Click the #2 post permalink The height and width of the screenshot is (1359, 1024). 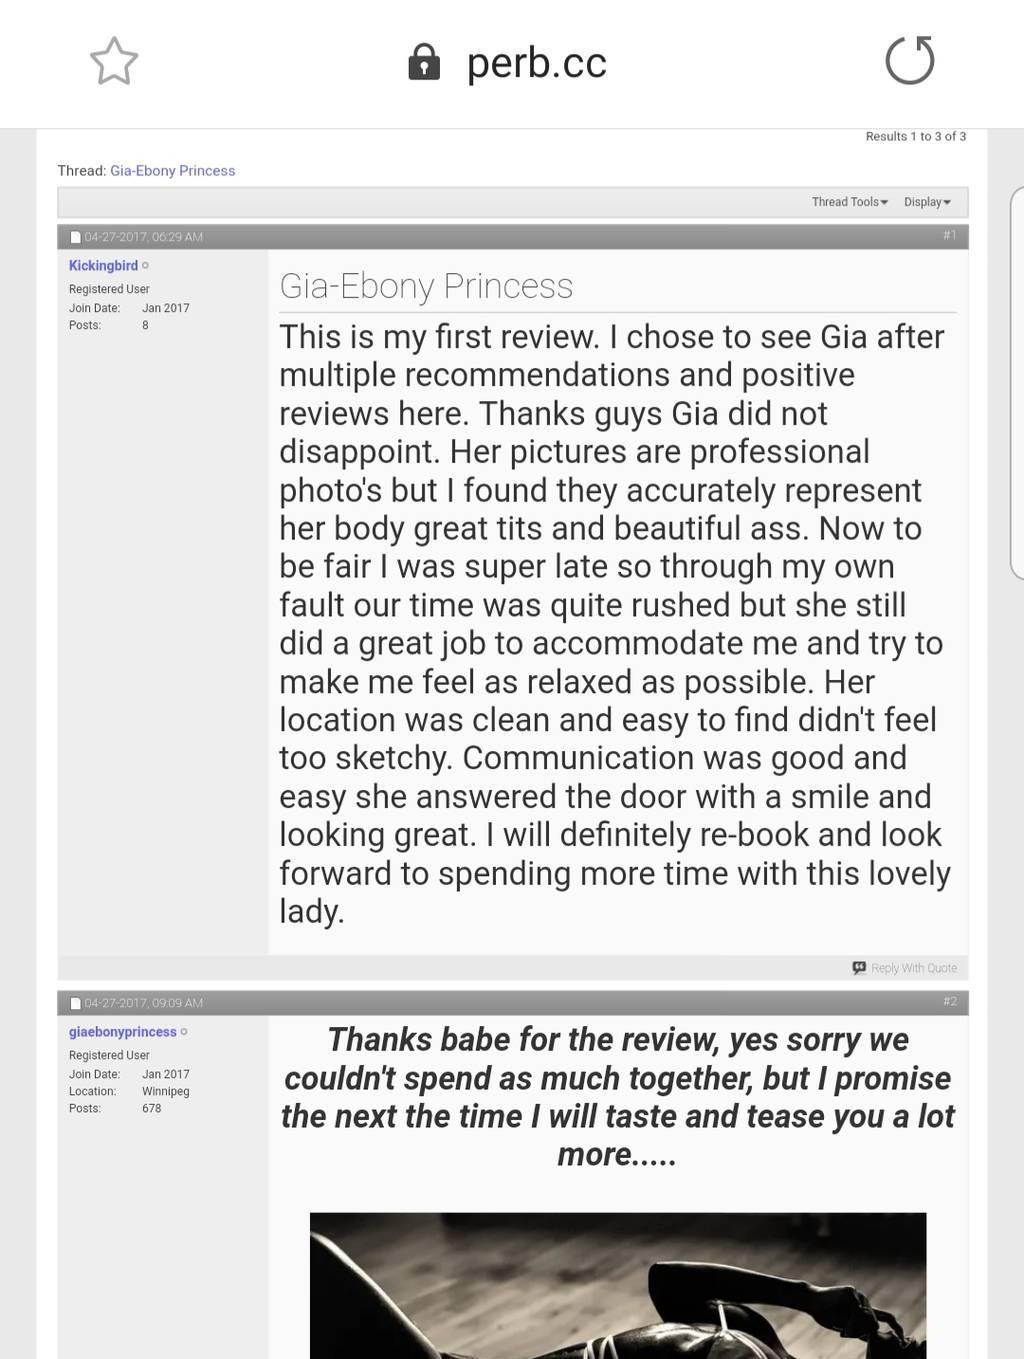click(x=950, y=1001)
